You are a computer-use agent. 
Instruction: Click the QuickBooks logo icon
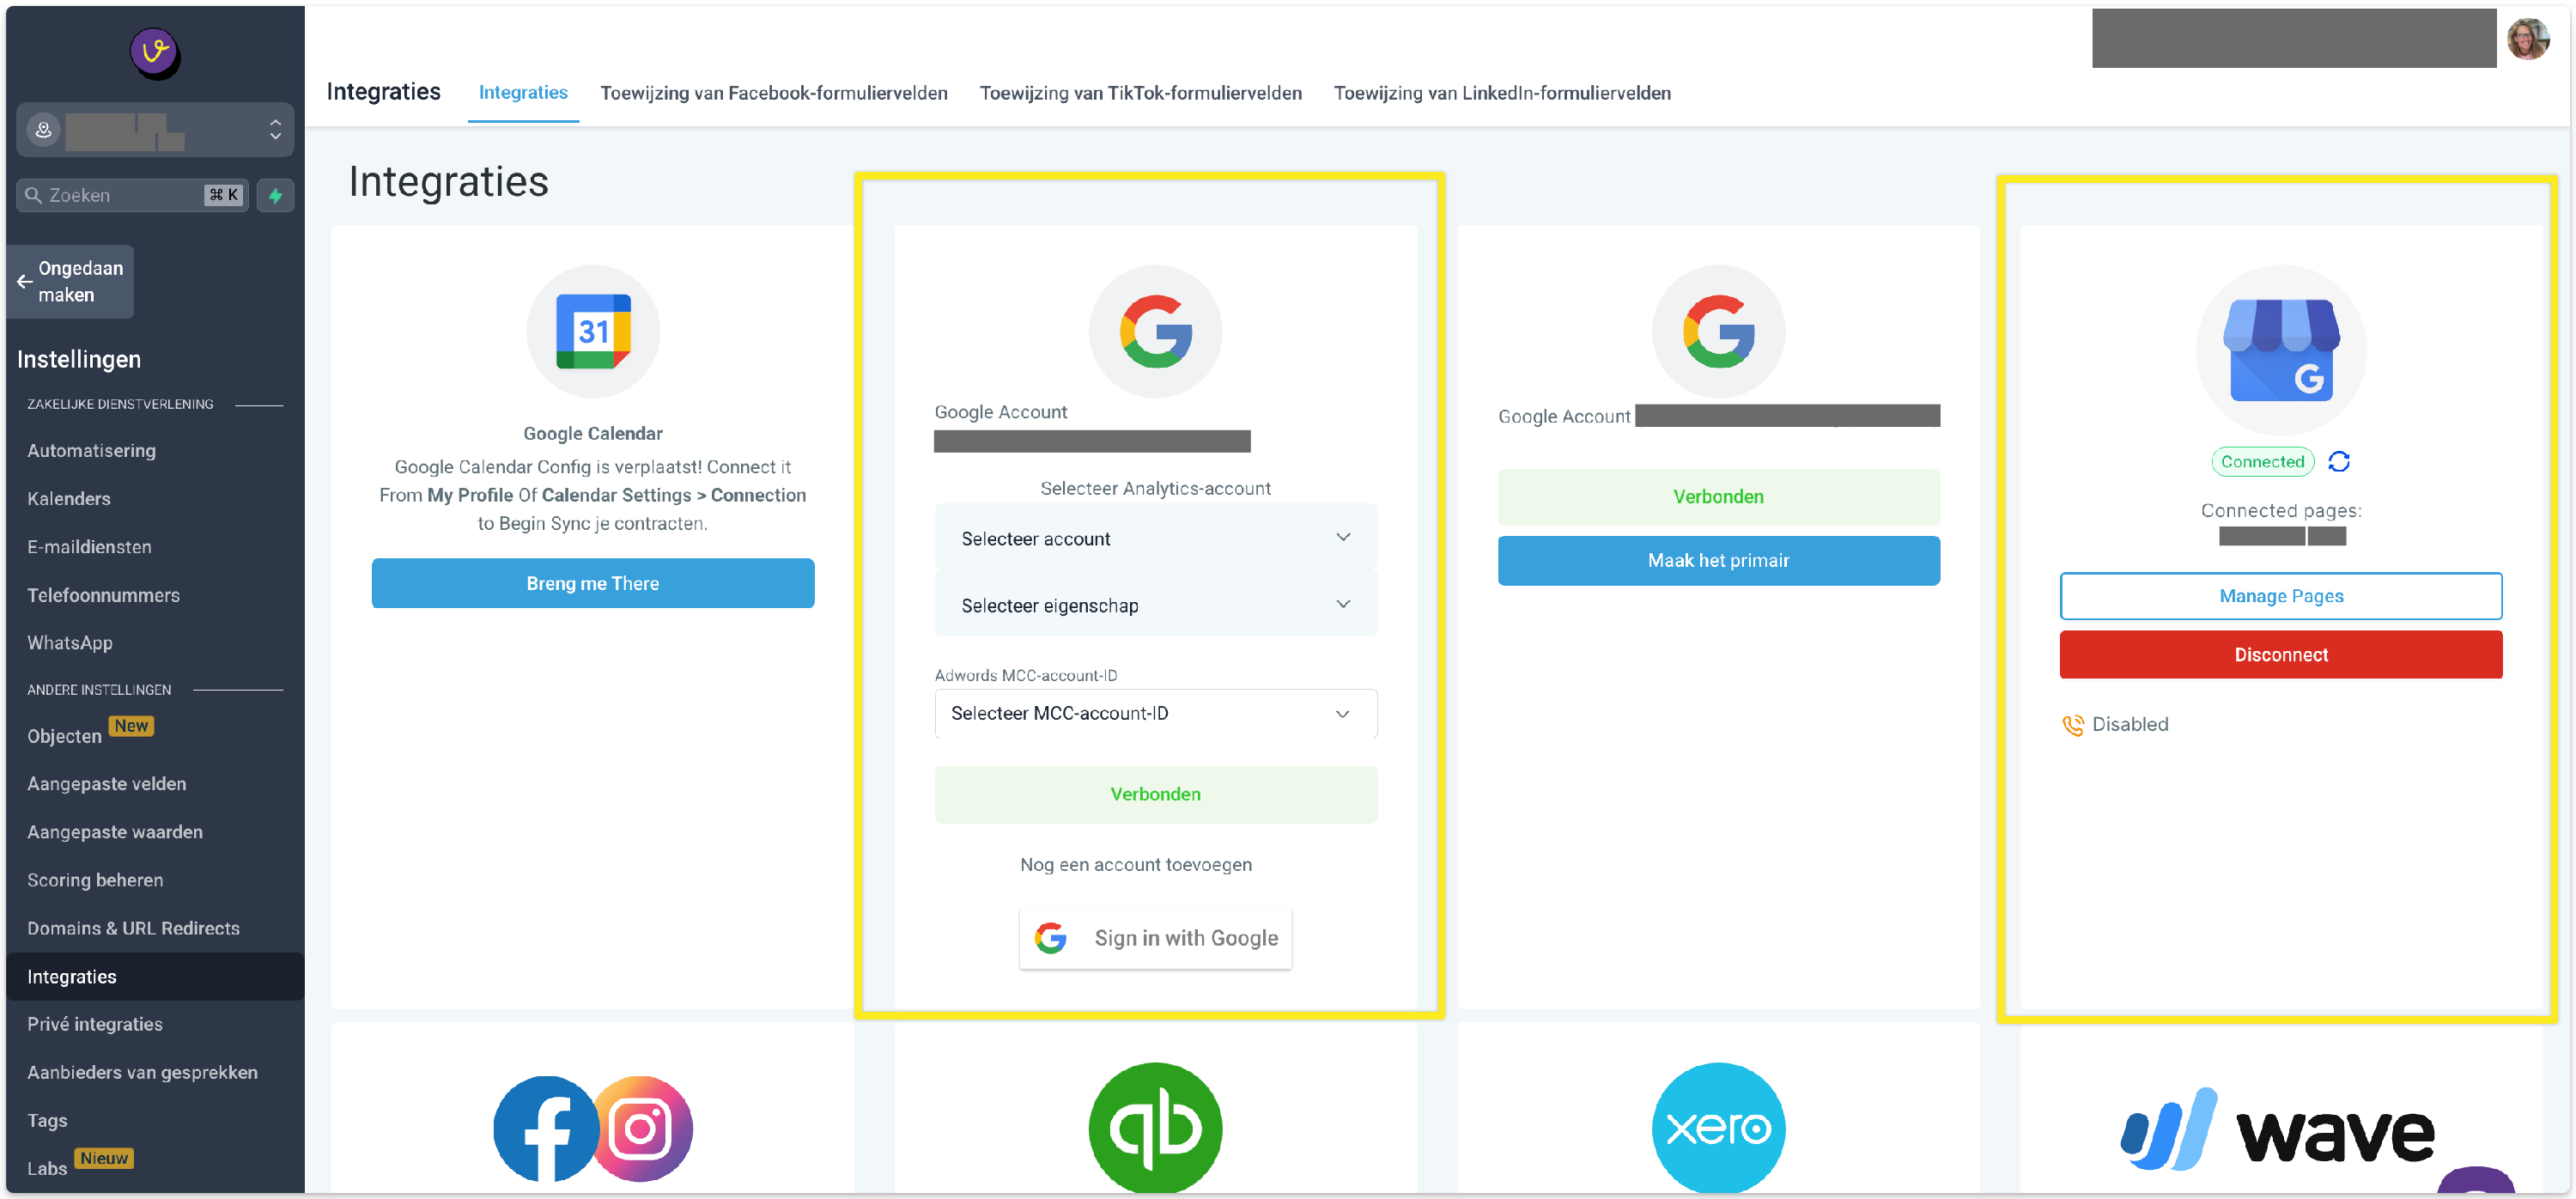[x=1155, y=1128]
